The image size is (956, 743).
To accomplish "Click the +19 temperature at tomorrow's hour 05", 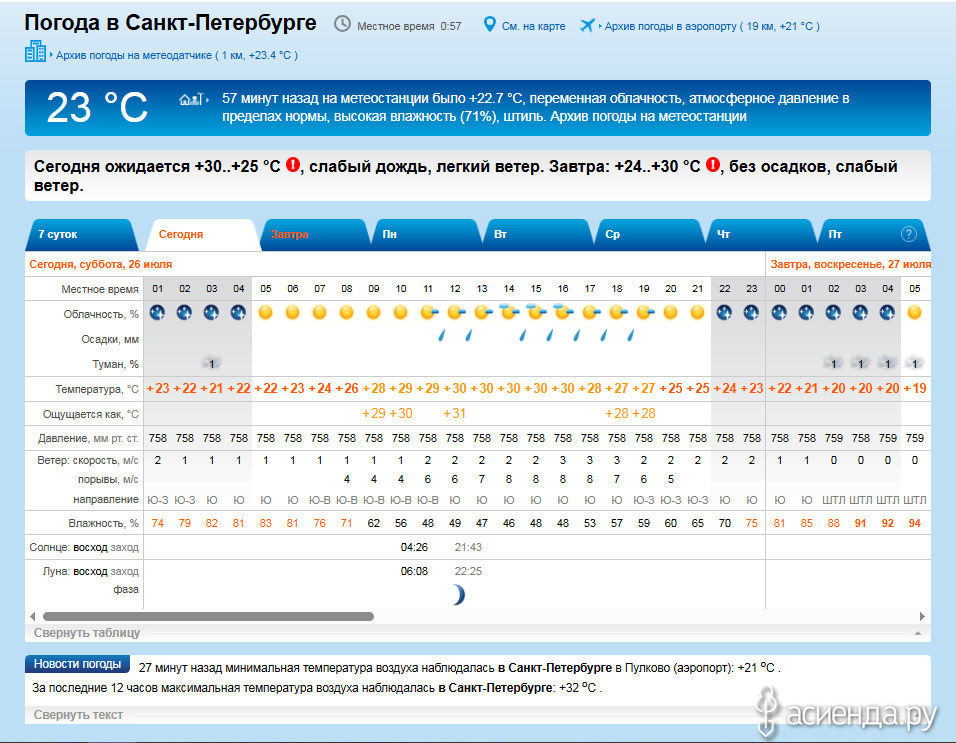I will (x=915, y=388).
